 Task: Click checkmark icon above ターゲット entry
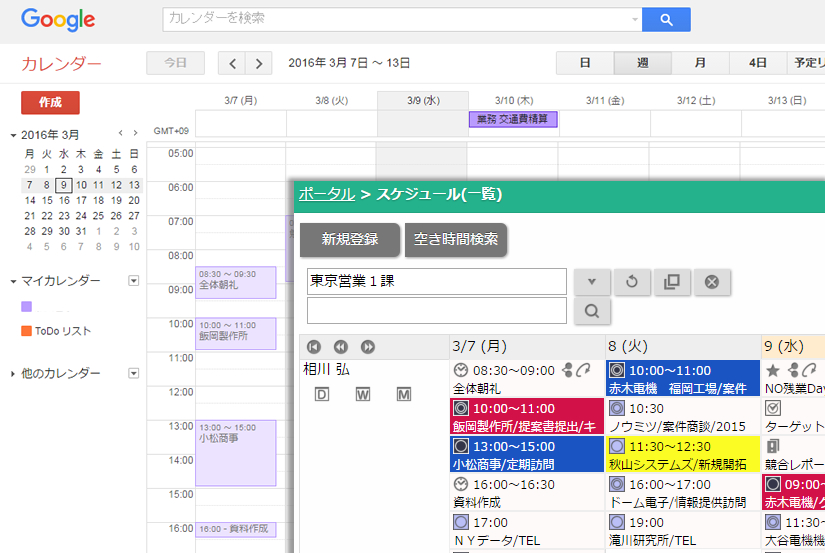772,408
